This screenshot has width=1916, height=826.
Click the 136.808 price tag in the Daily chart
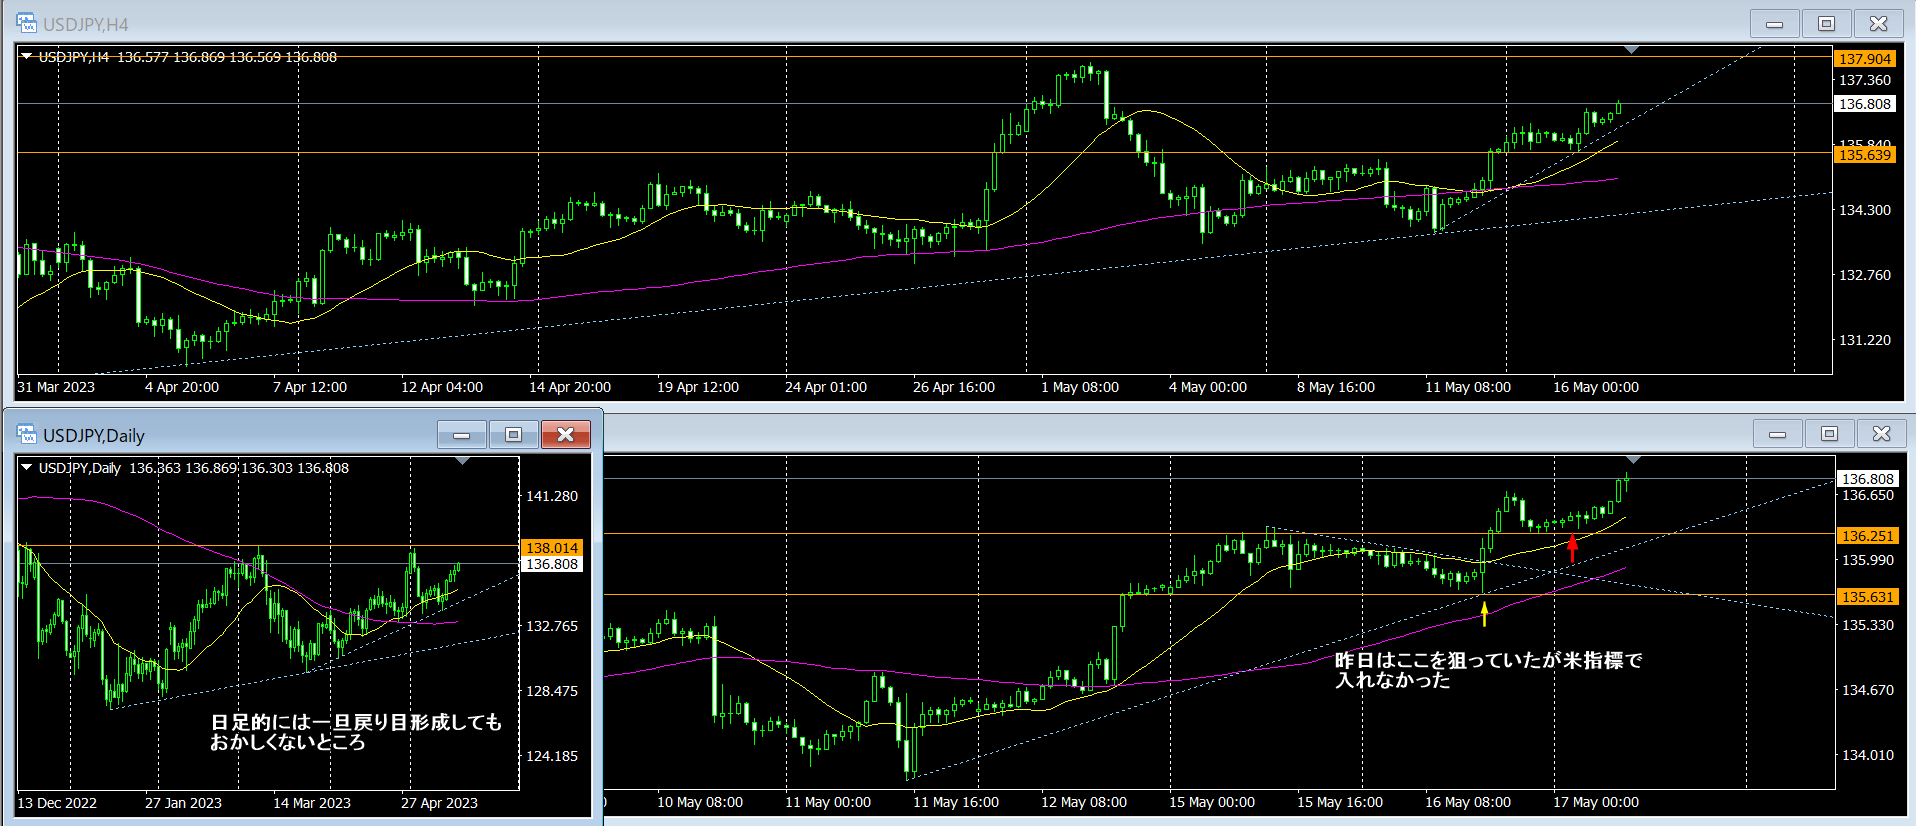[552, 564]
